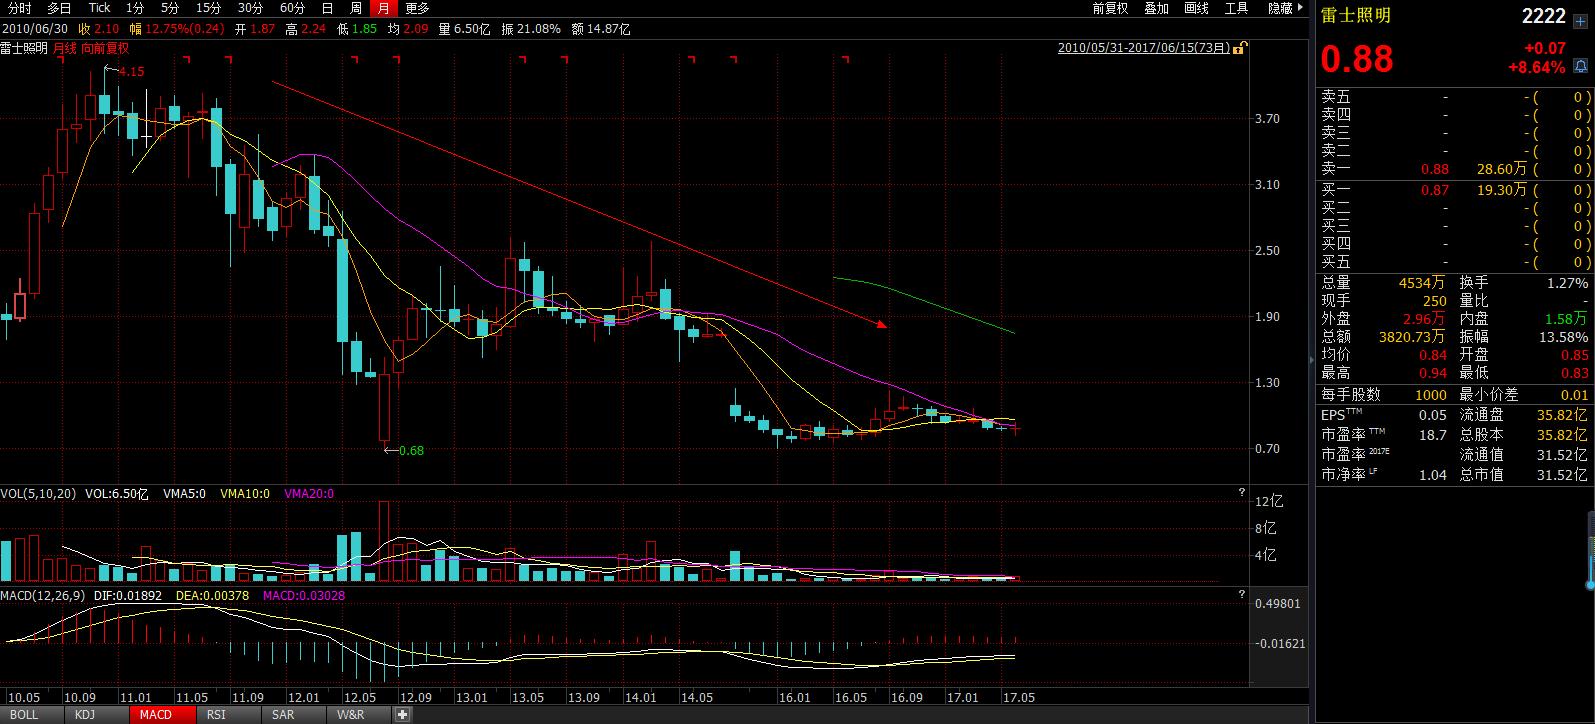
Task: Switch to the KDJ indicator tab
Action: point(84,715)
